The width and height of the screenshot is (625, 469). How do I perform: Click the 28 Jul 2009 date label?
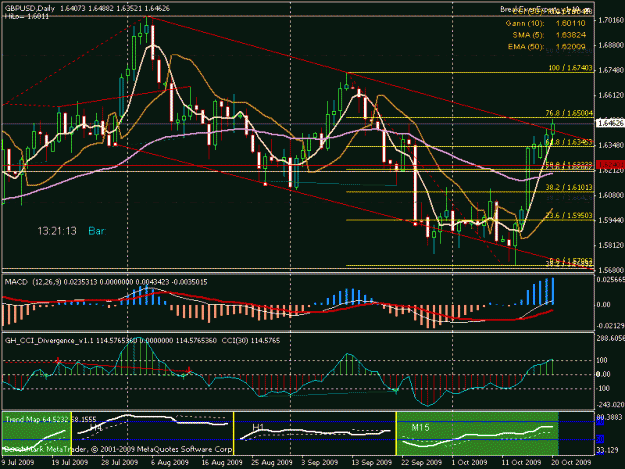(x=120, y=463)
